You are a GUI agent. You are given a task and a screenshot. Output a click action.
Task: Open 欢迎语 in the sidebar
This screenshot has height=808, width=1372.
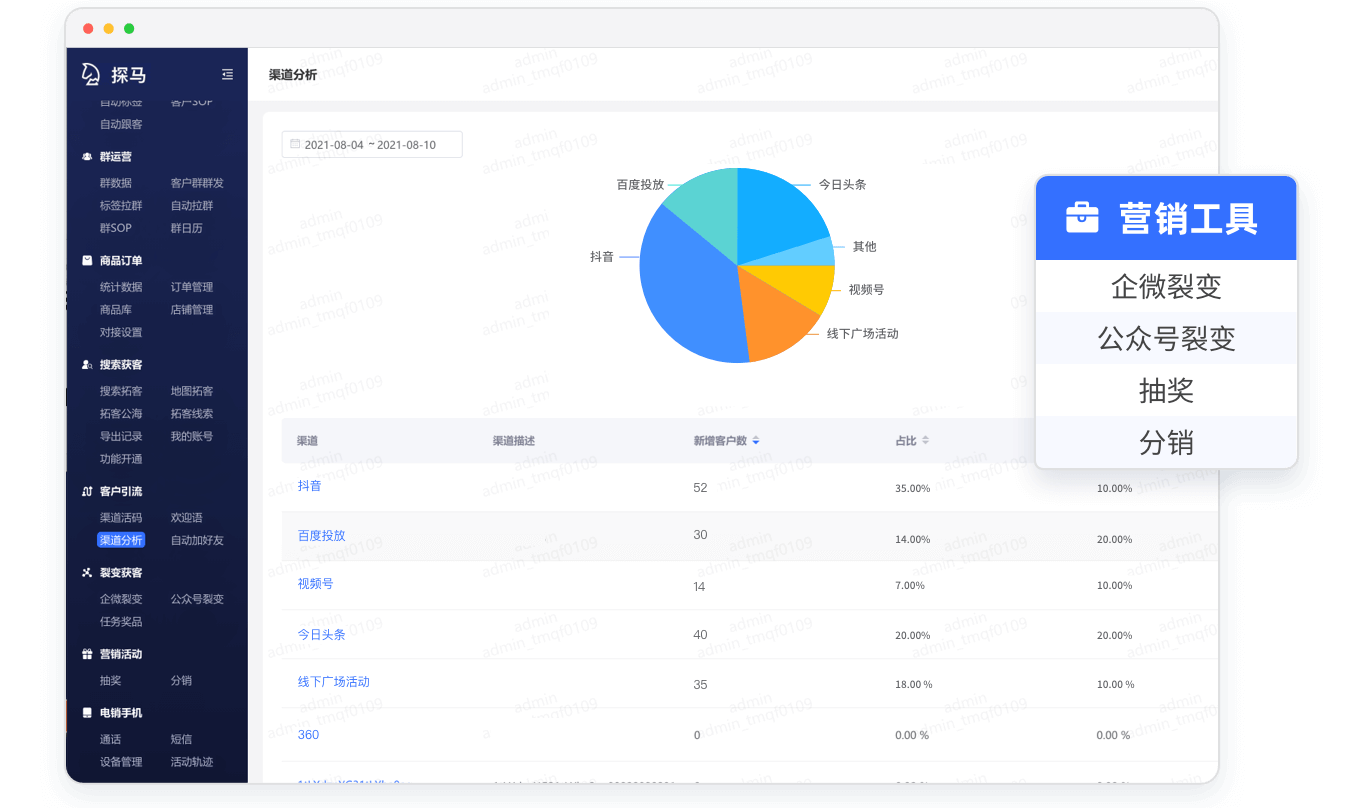[186, 518]
